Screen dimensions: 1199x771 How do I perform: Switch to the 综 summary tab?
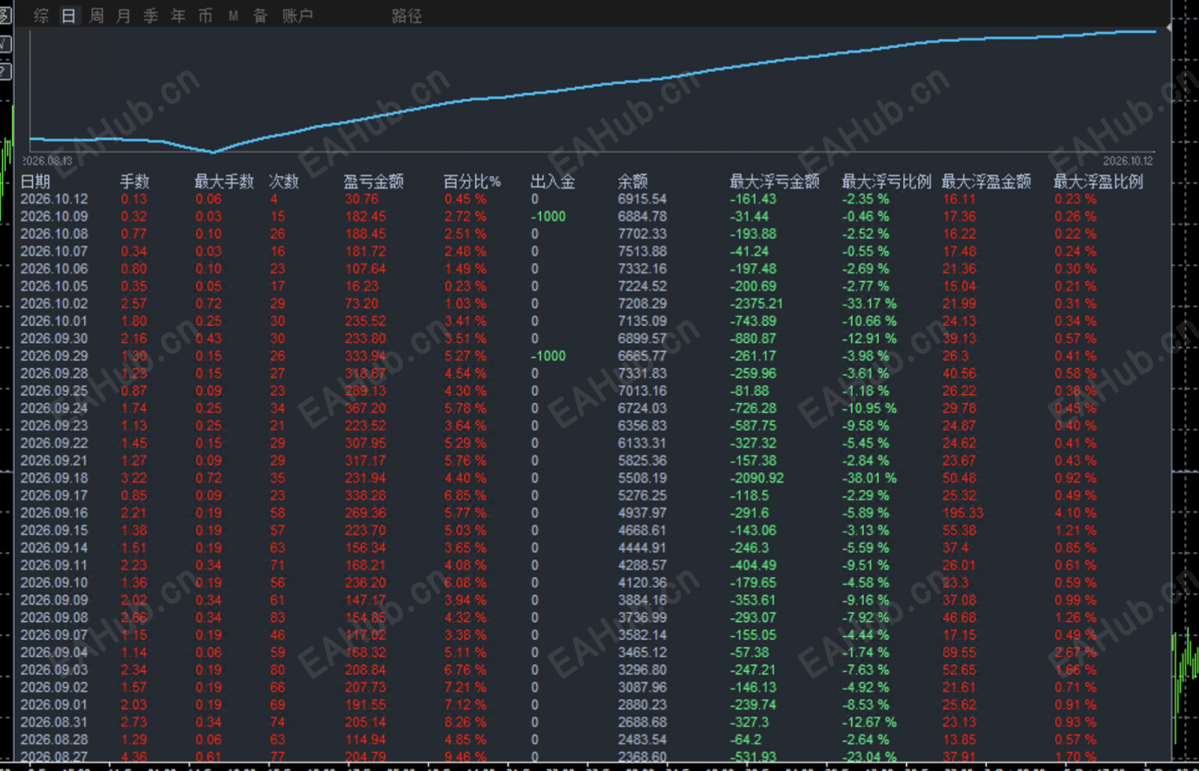click(41, 16)
